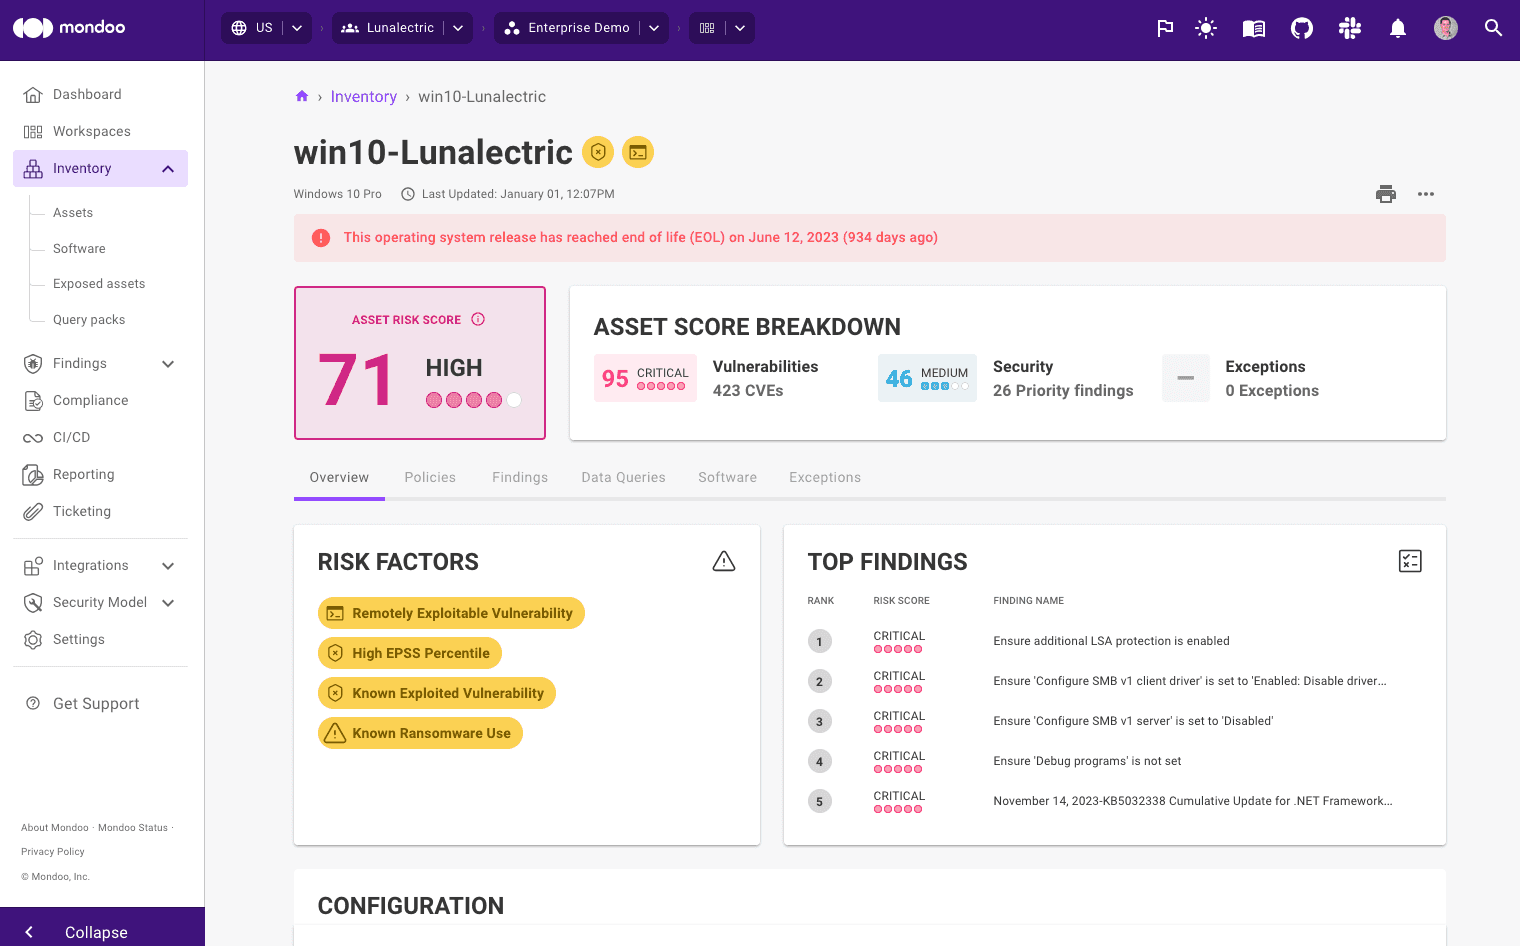1520x946 pixels.
Task: Follow the Inventory breadcrumb link
Action: [x=364, y=96]
